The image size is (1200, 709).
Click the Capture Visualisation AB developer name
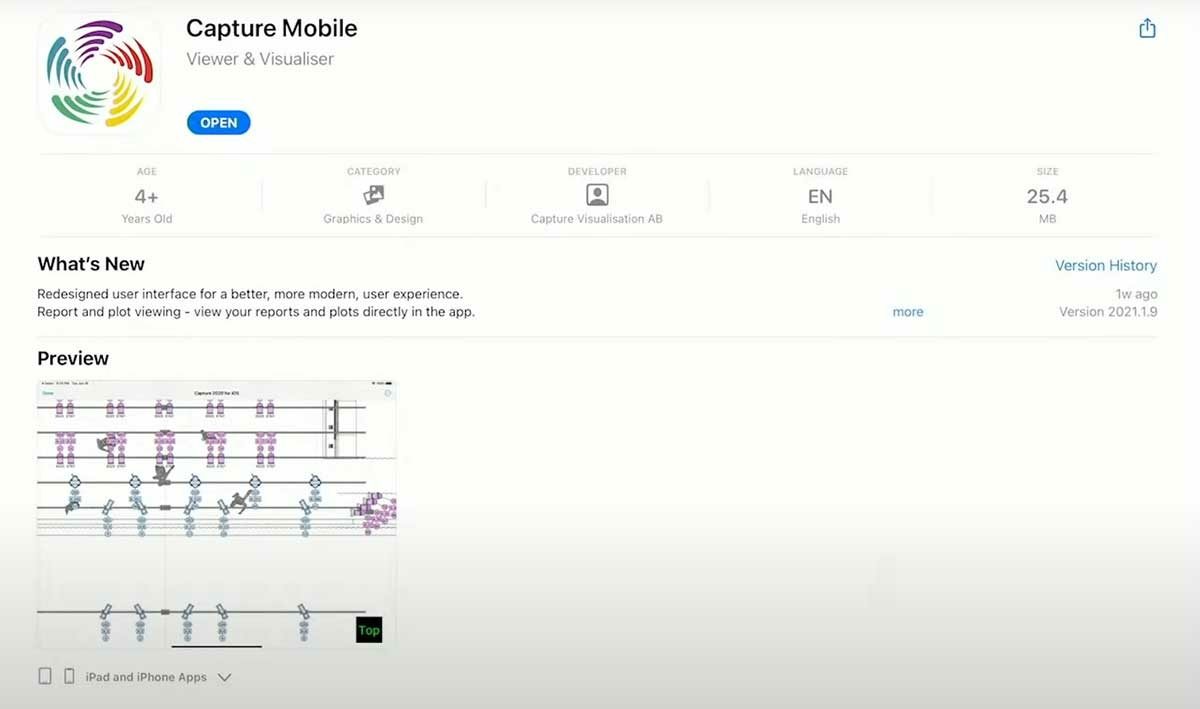(x=596, y=219)
